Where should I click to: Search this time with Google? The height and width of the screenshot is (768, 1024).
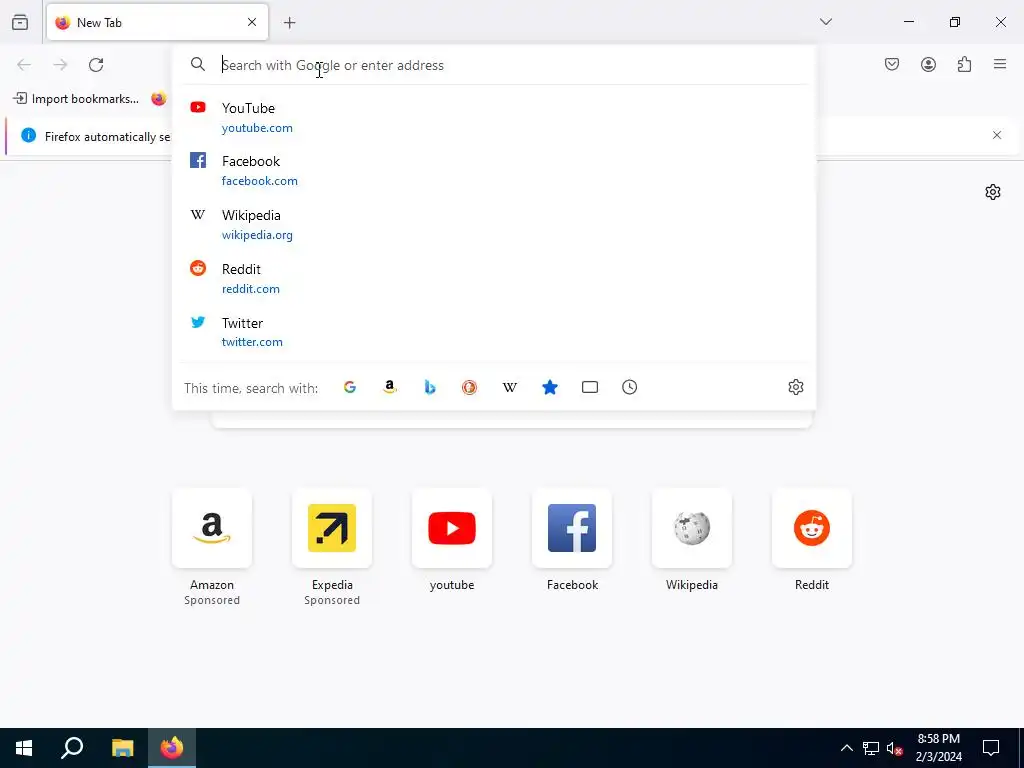[350, 387]
